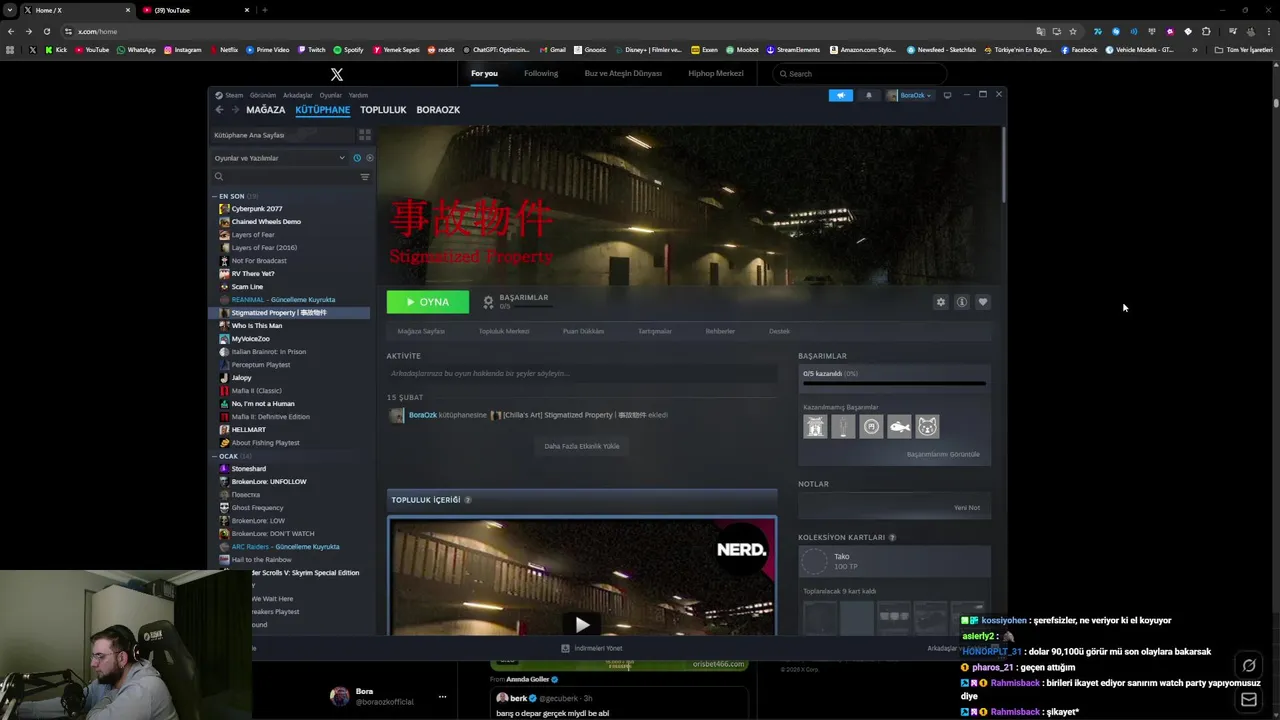Open the Steam menu
1280x720 pixels.
(x=229, y=95)
